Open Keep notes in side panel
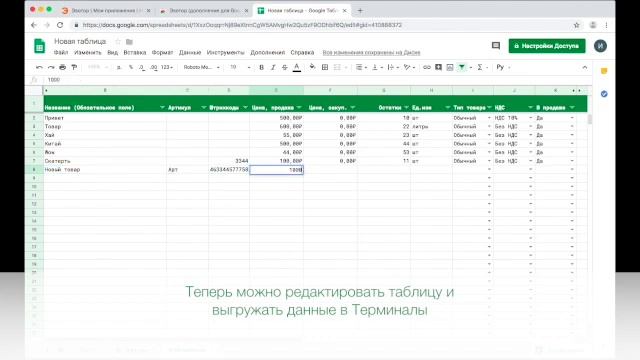This screenshot has width=640, height=360. 604,71
